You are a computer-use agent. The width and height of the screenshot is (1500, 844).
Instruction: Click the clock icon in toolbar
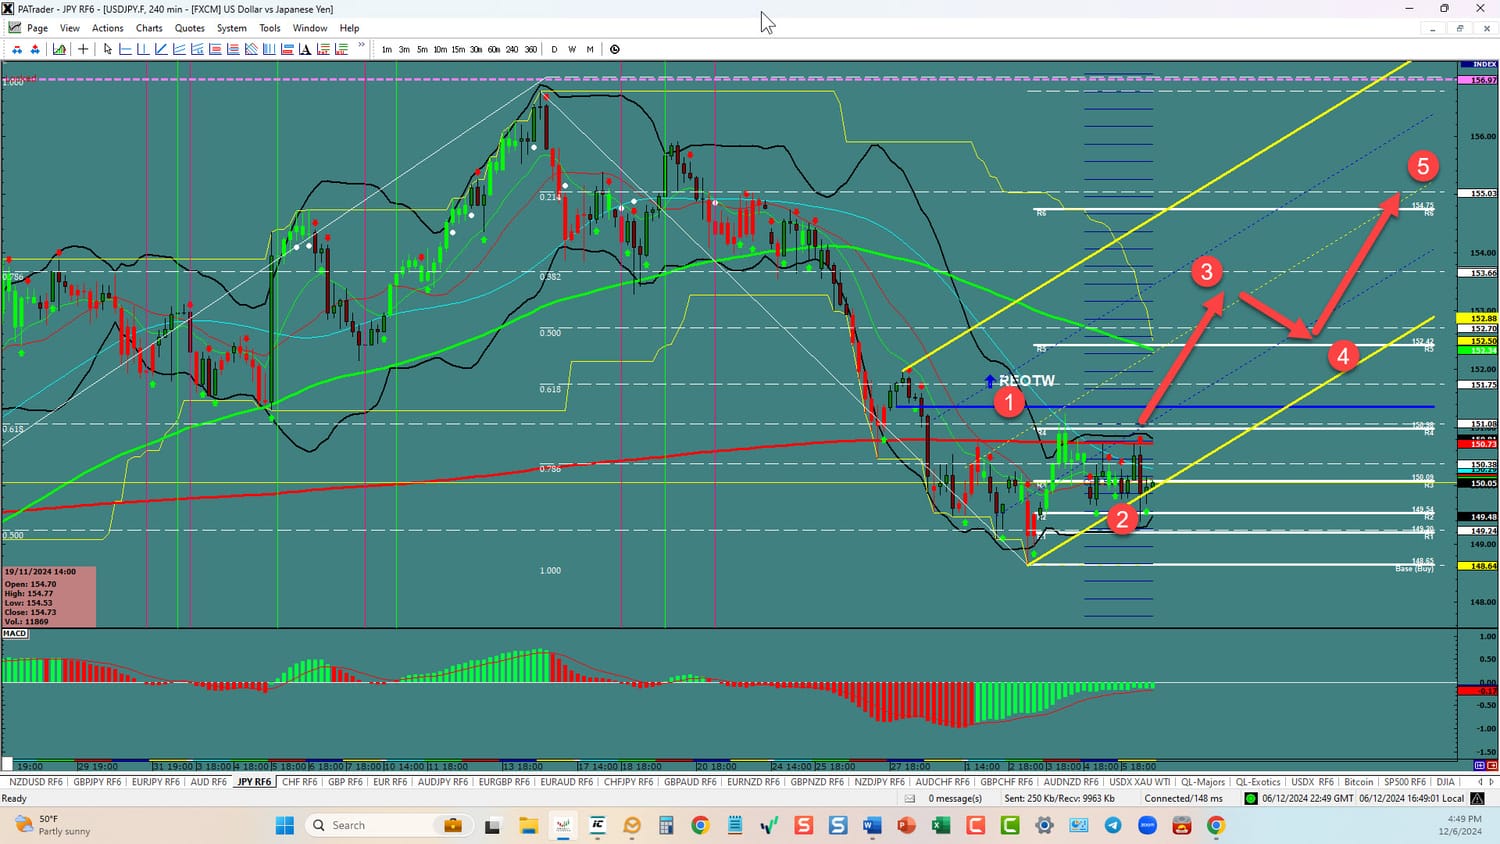coord(615,49)
